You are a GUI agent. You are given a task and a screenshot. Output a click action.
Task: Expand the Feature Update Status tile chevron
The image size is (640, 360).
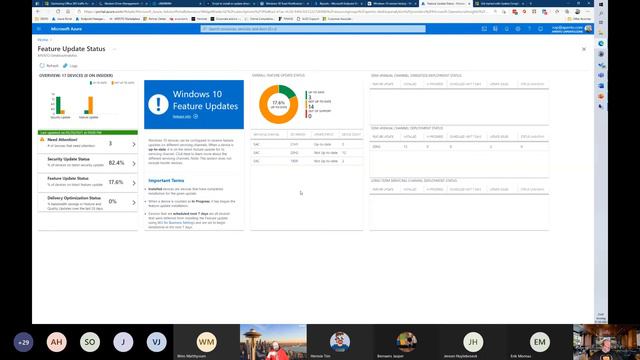pyautogui.click(x=134, y=183)
